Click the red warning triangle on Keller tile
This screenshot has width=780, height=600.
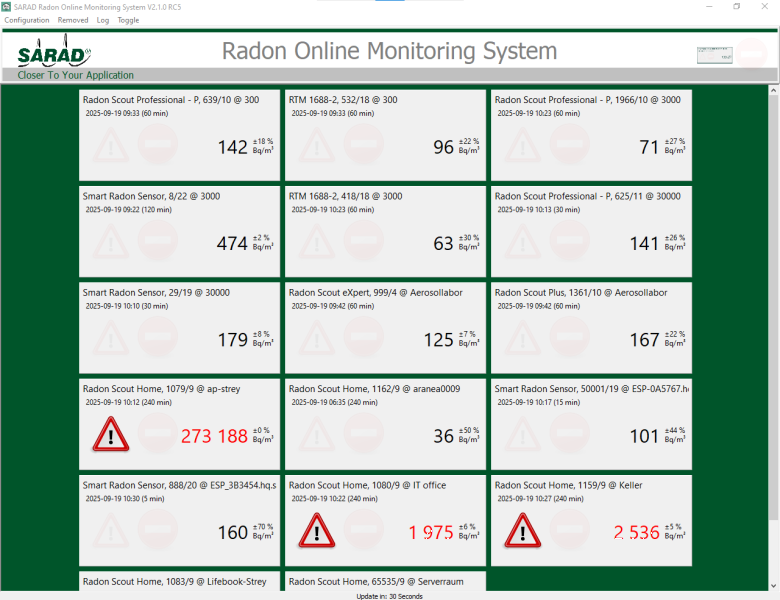click(x=523, y=531)
